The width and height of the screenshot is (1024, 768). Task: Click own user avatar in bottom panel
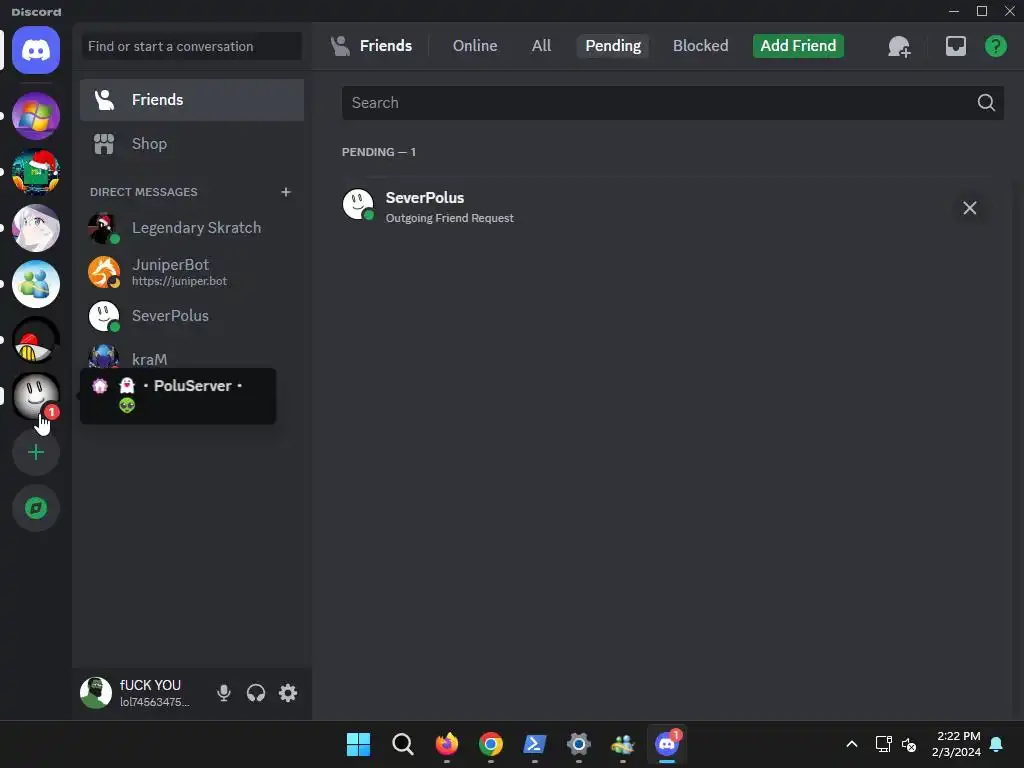pyautogui.click(x=96, y=692)
